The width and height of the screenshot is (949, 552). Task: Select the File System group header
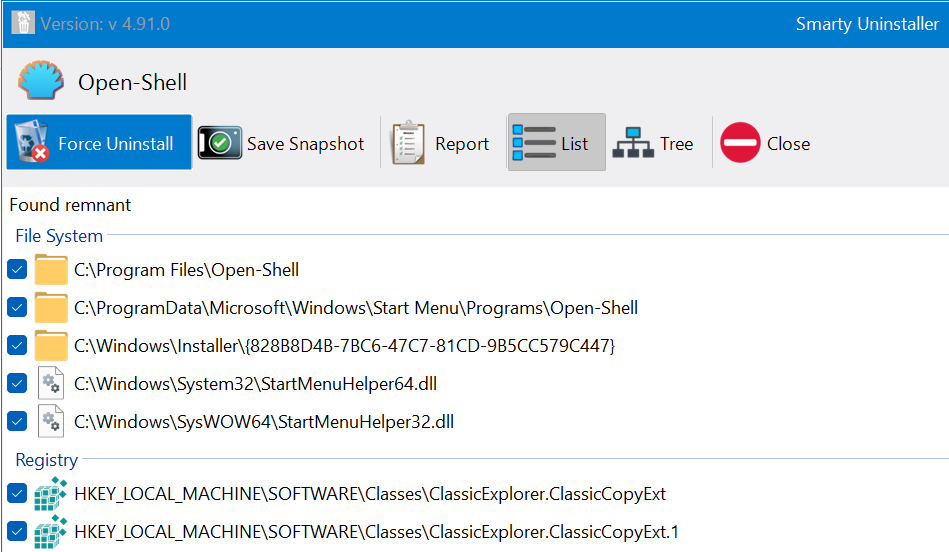point(59,236)
